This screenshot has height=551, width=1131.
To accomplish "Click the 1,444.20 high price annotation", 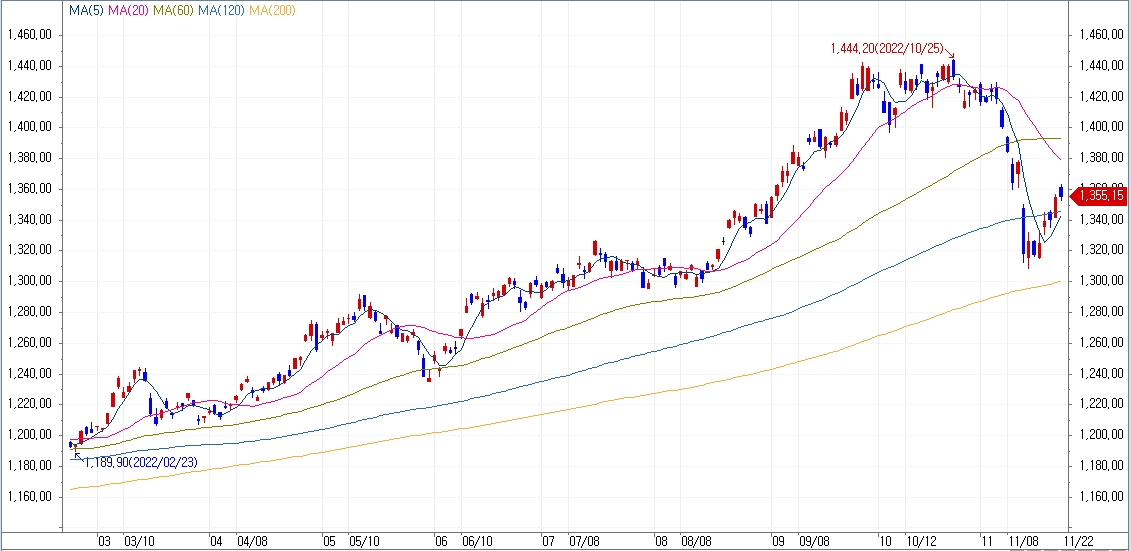I will 888,48.
